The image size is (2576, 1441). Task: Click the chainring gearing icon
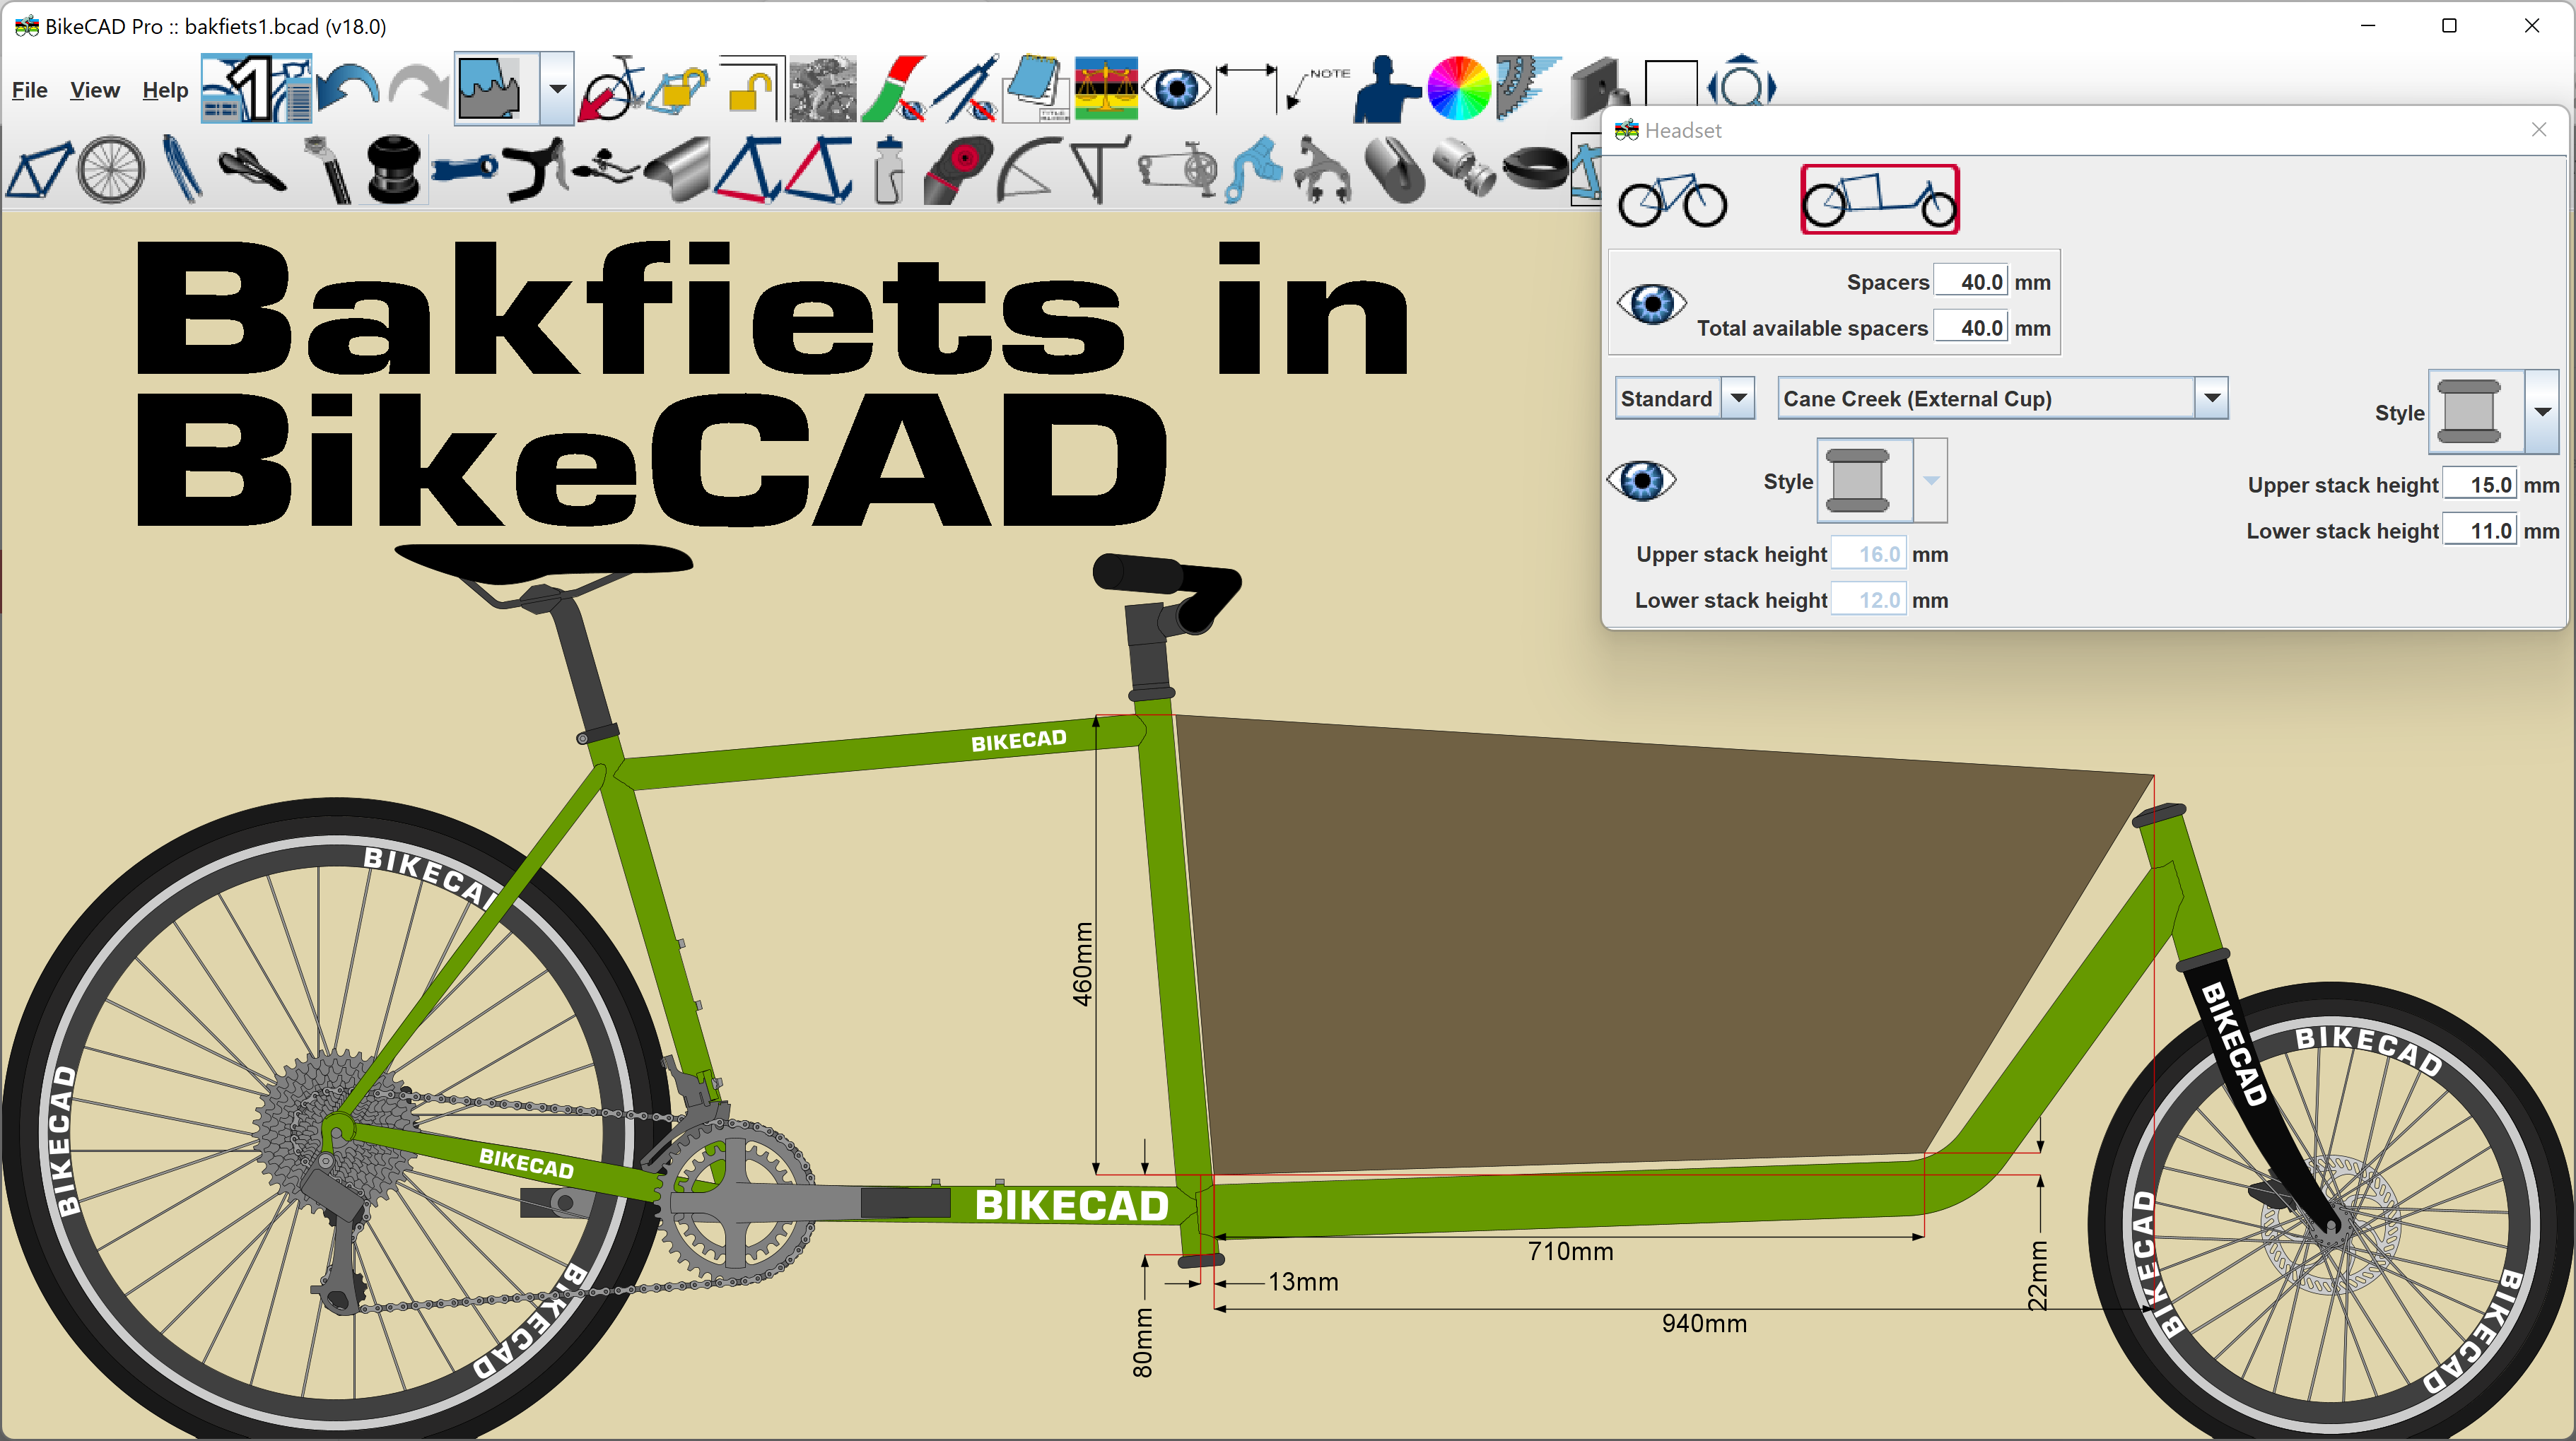pyautogui.click(x=1527, y=88)
